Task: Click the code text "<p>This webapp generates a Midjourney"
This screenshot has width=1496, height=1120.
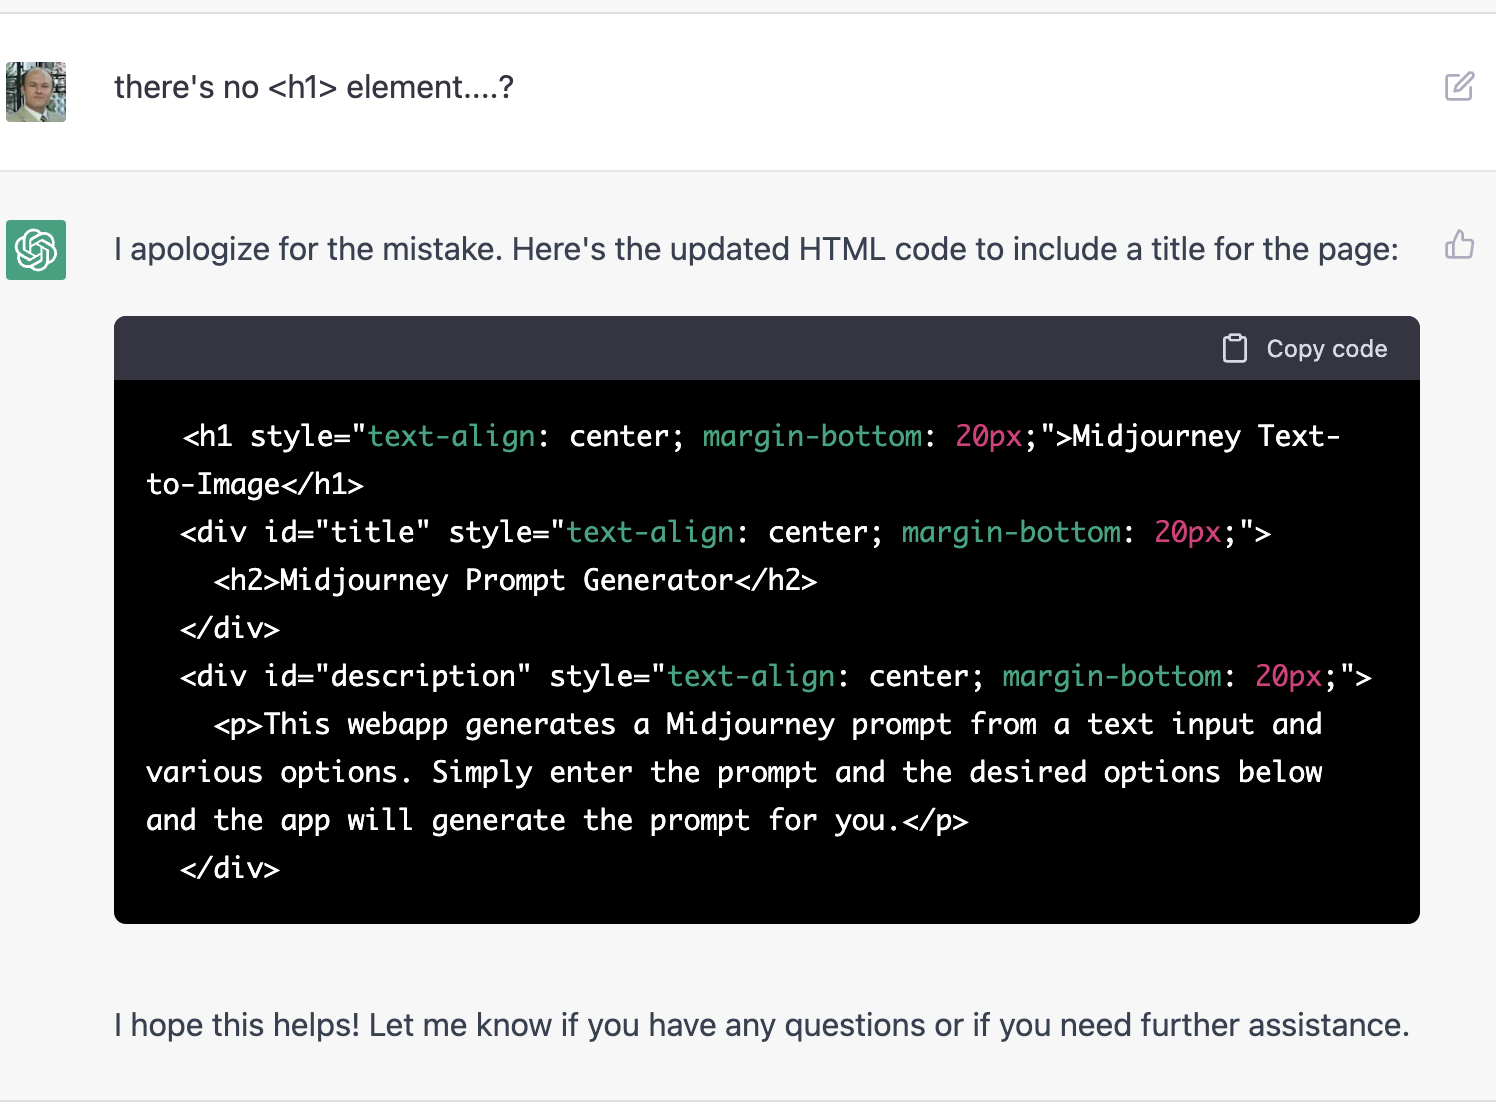Action: [x=524, y=724]
